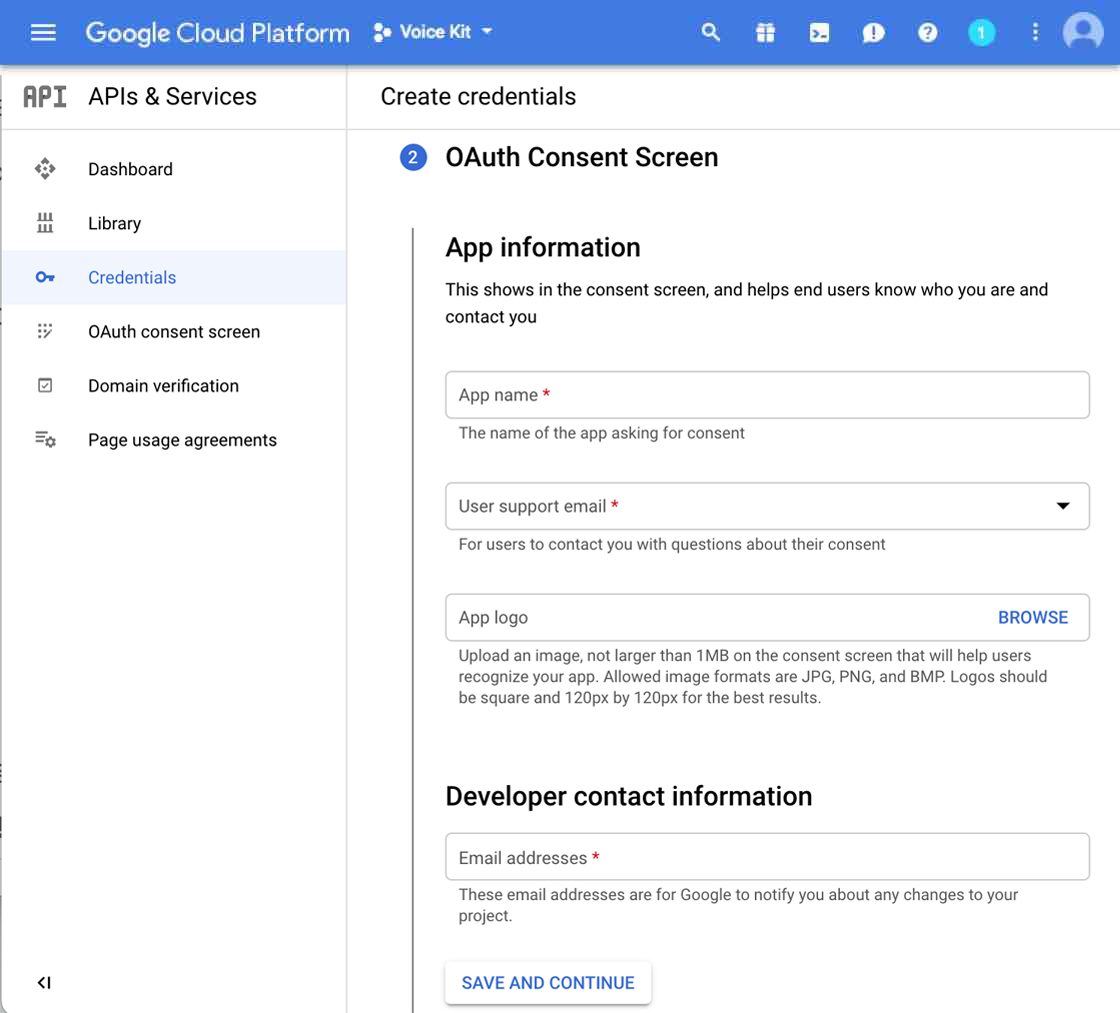Open the user account avatar
1120x1013 pixels.
click(x=1083, y=31)
